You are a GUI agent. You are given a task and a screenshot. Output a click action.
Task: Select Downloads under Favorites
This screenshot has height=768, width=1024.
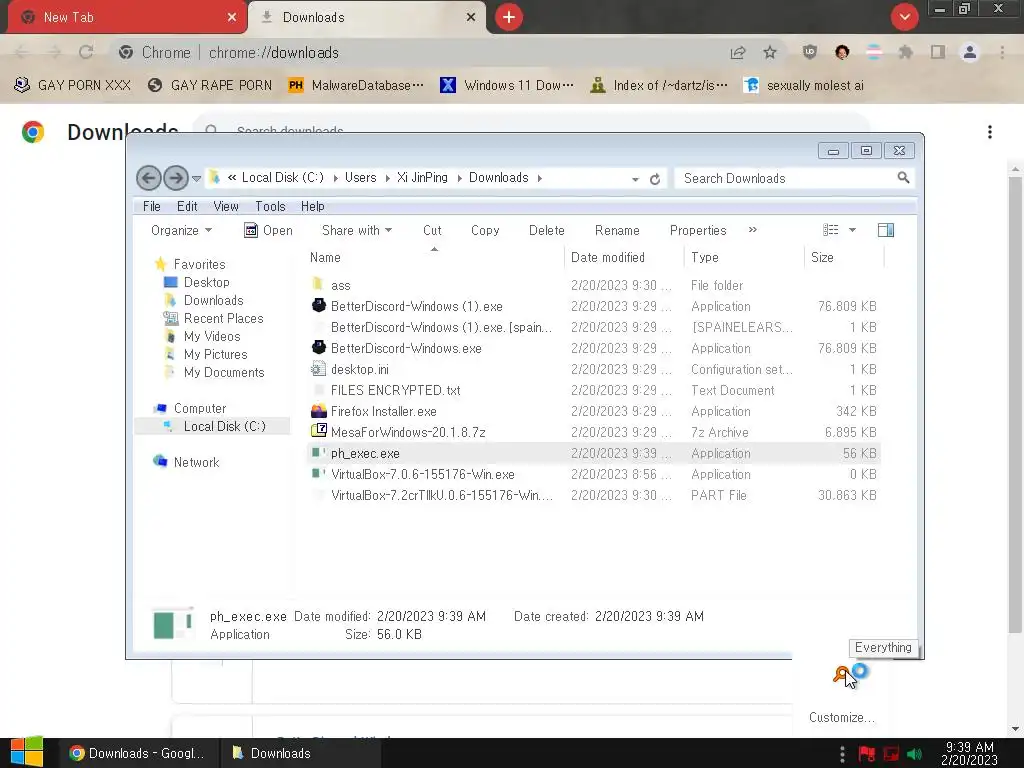213,300
